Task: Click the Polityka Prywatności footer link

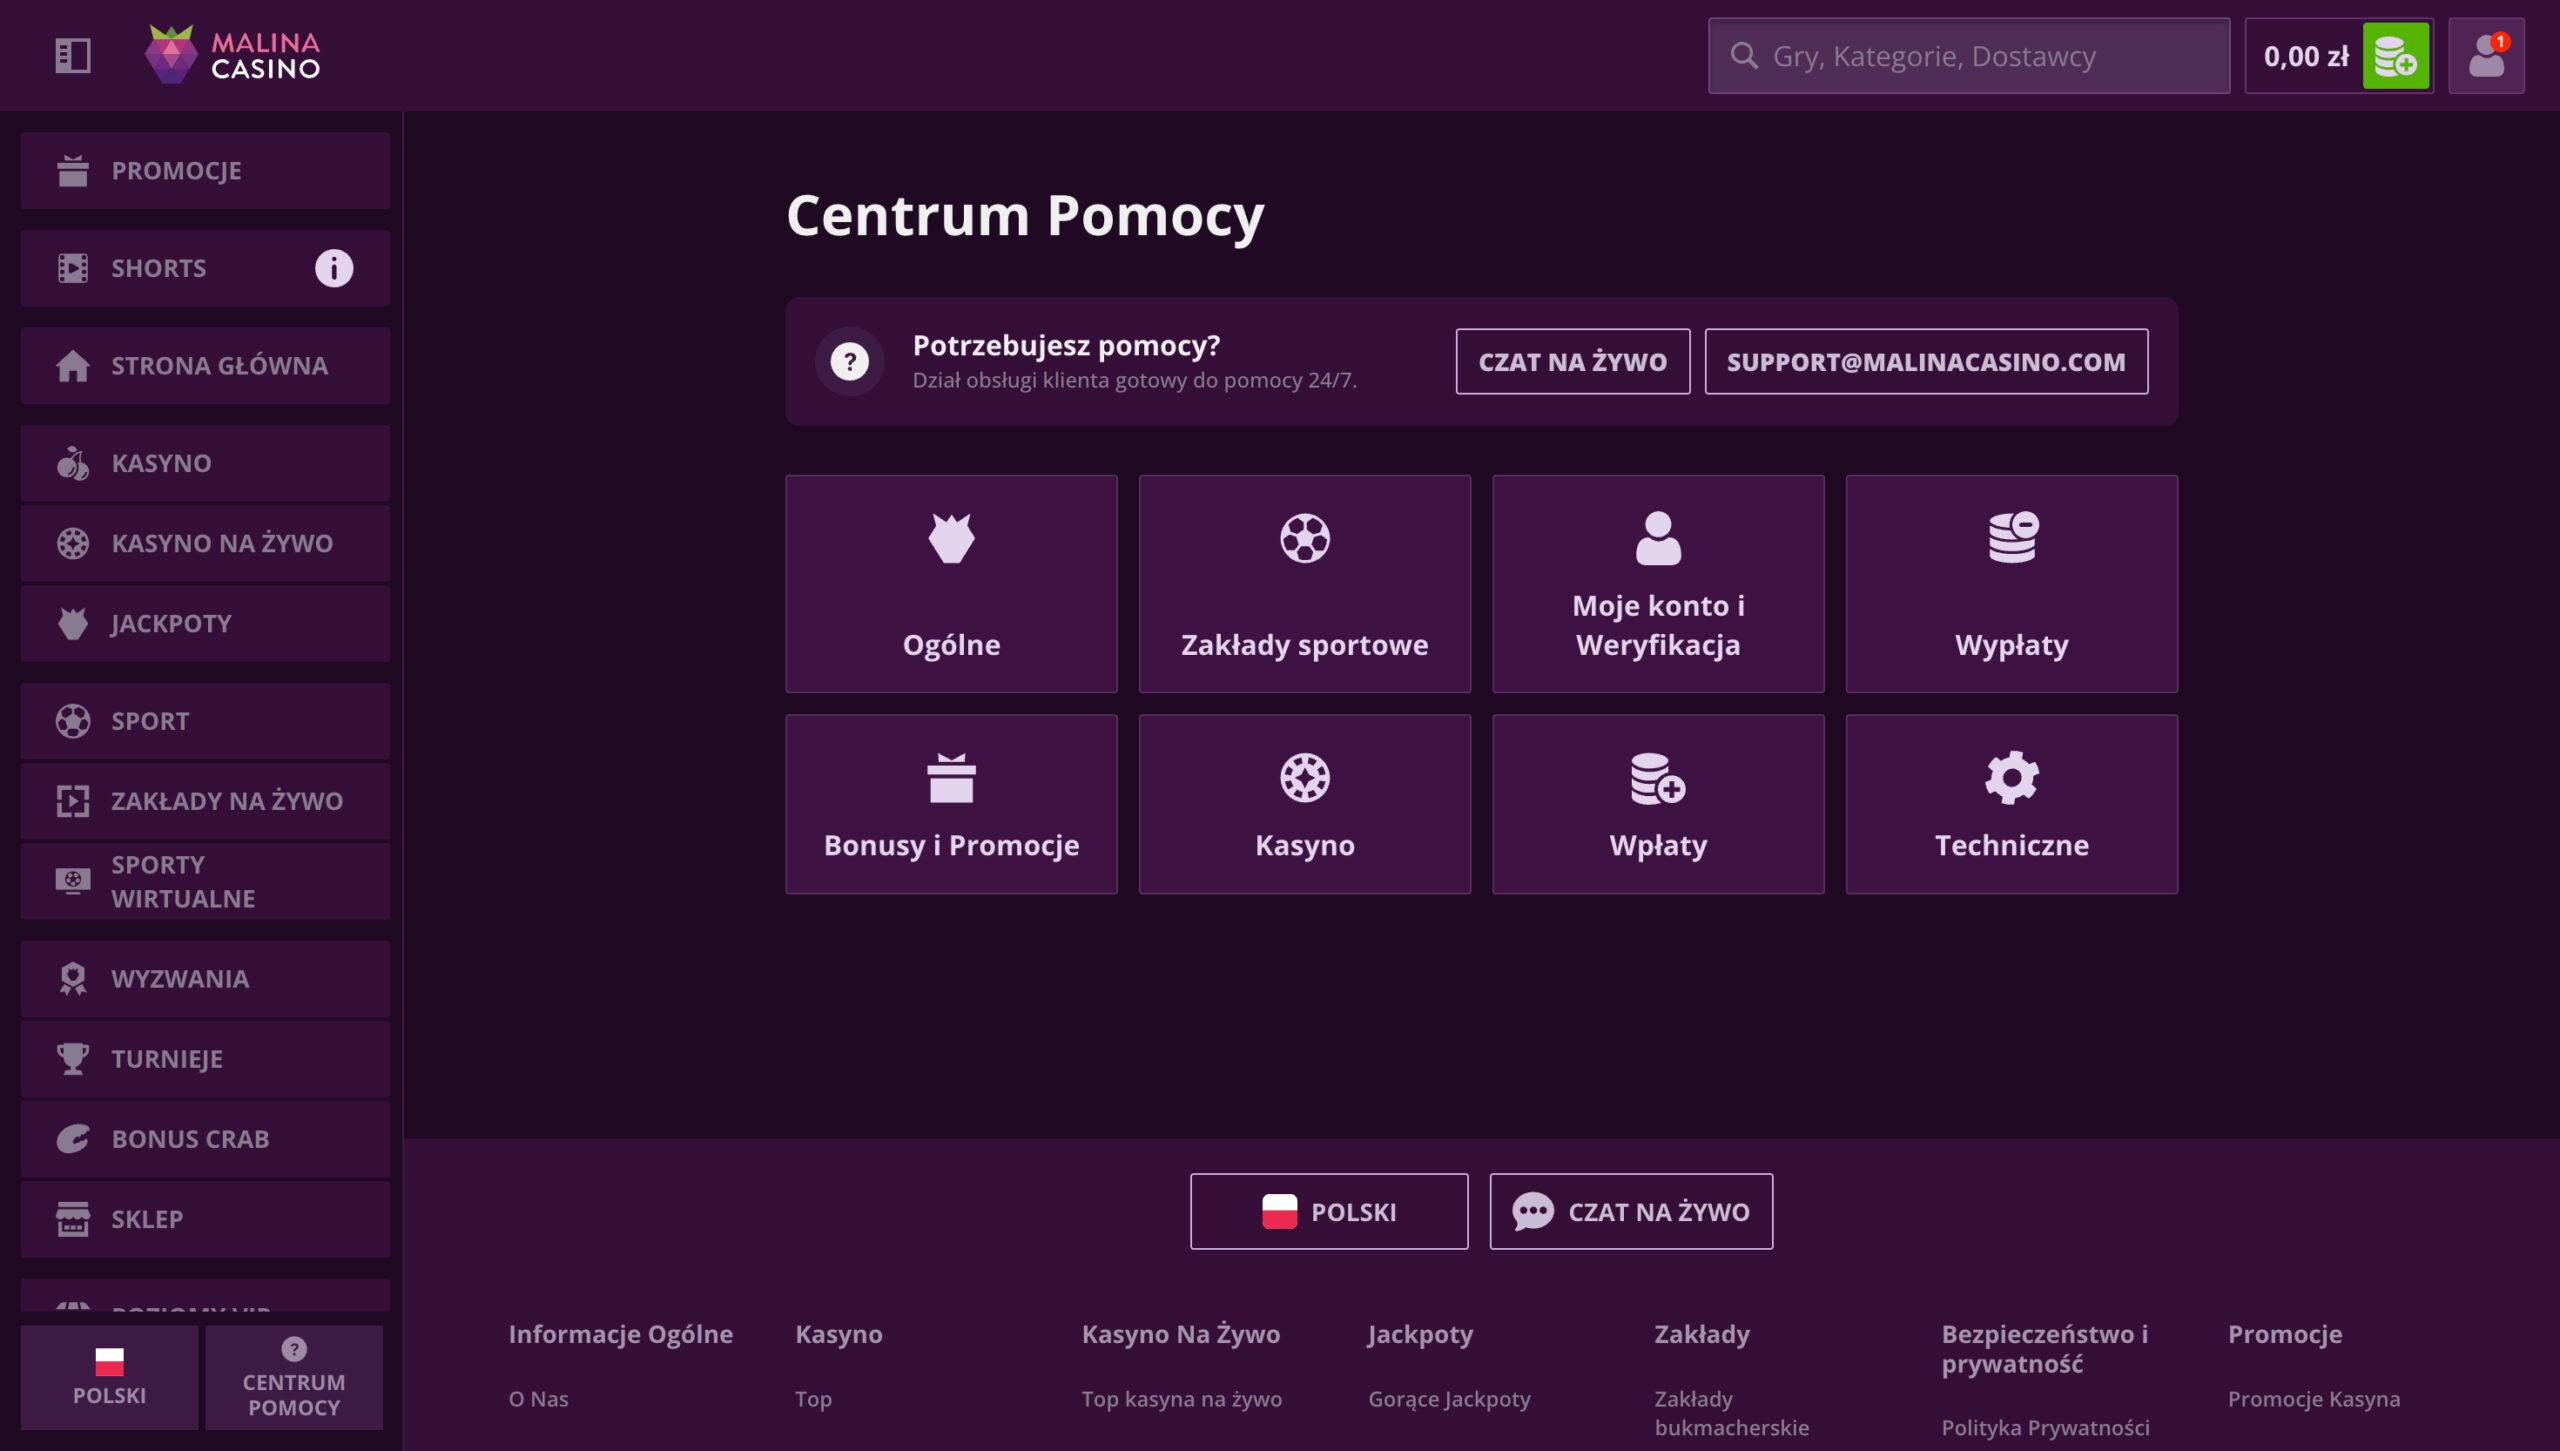Action: click(x=2045, y=1428)
